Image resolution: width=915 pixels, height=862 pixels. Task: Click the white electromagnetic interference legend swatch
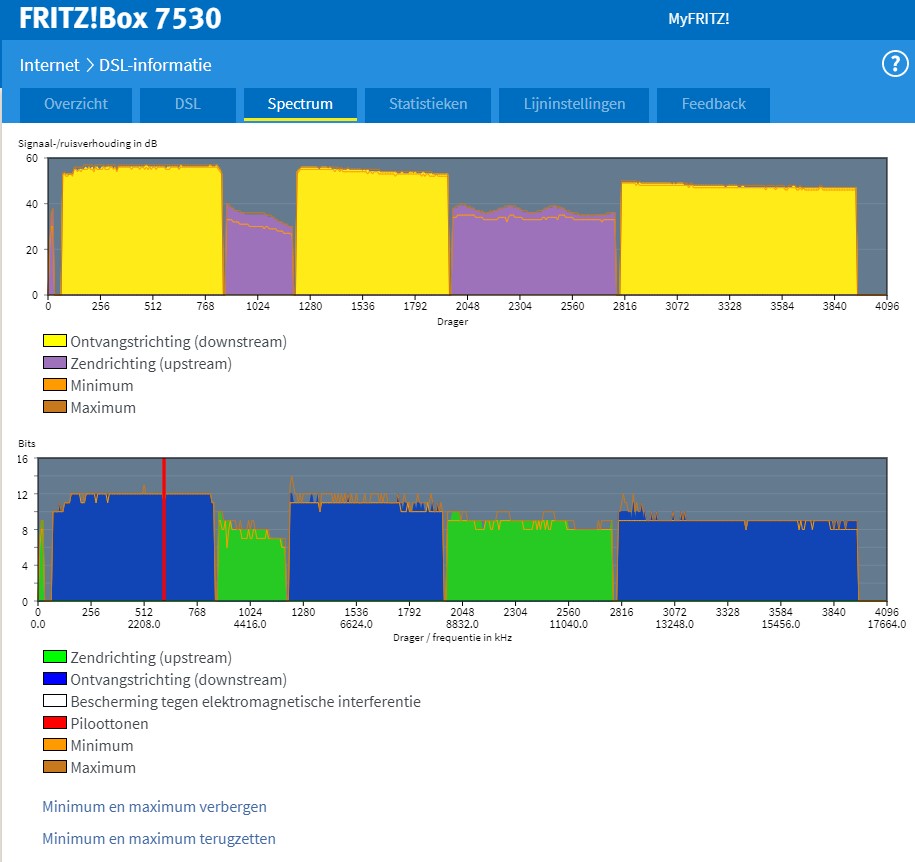[54, 702]
